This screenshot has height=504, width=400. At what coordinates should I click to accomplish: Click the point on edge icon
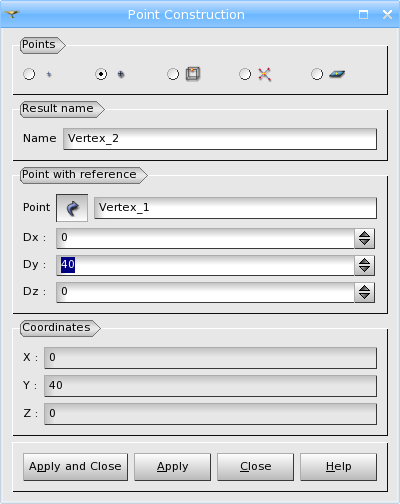(193, 74)
